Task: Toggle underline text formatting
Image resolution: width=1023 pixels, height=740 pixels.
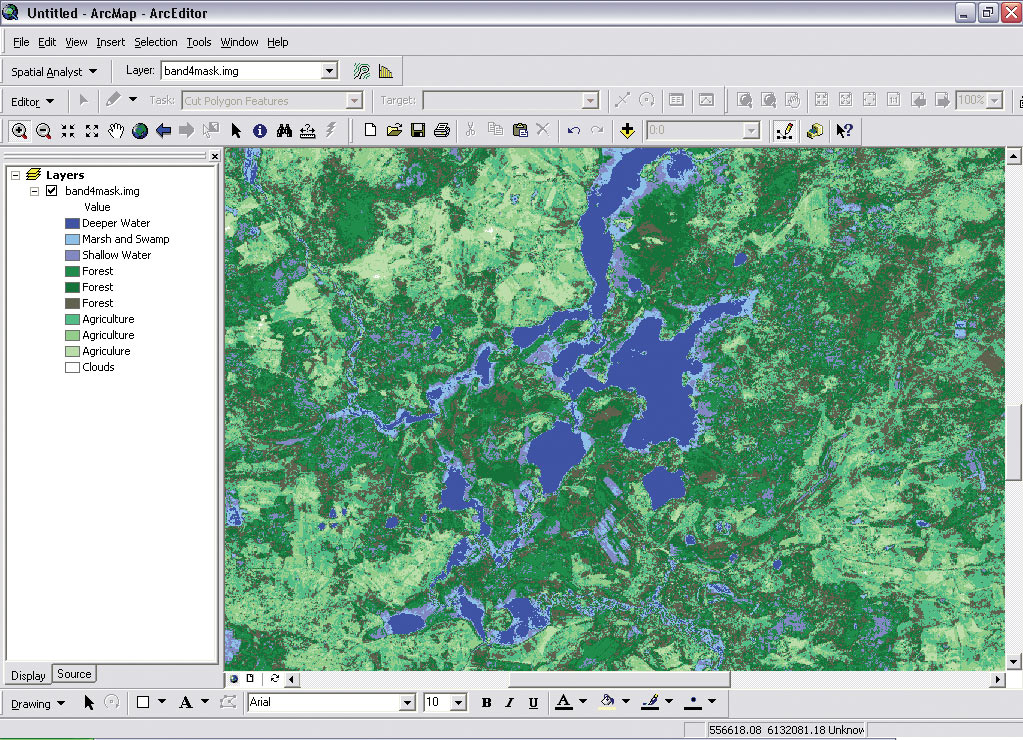Action: (x=533, y=703)
